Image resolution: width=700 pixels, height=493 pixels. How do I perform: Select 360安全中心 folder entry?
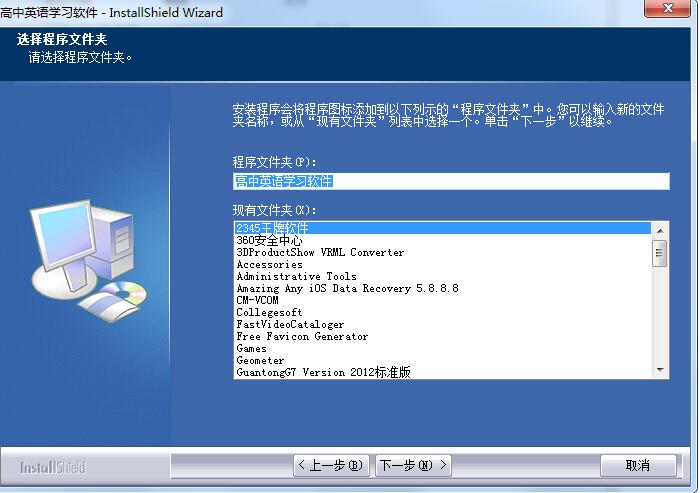[442, 240]
